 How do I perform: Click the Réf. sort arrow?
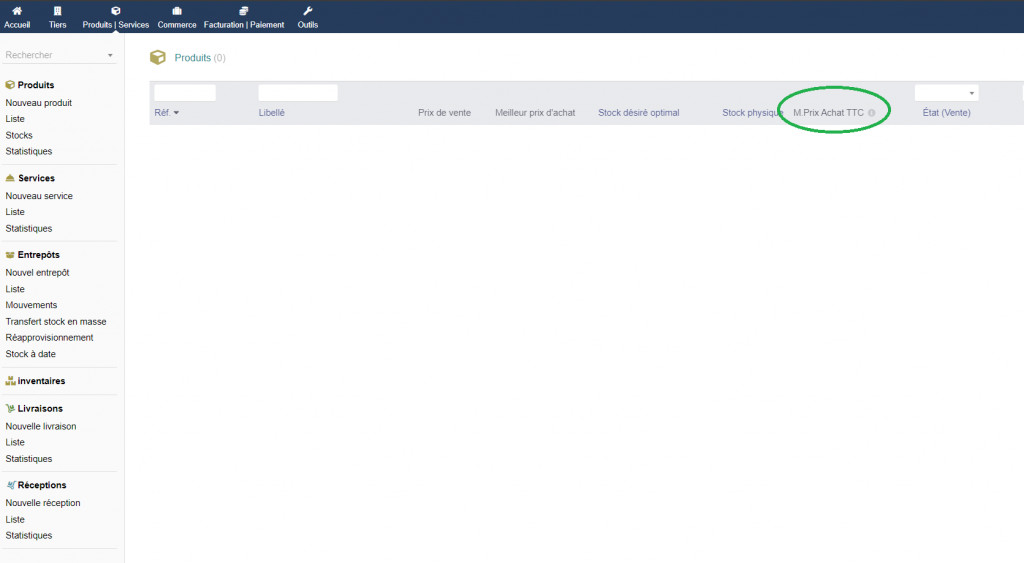176,113
